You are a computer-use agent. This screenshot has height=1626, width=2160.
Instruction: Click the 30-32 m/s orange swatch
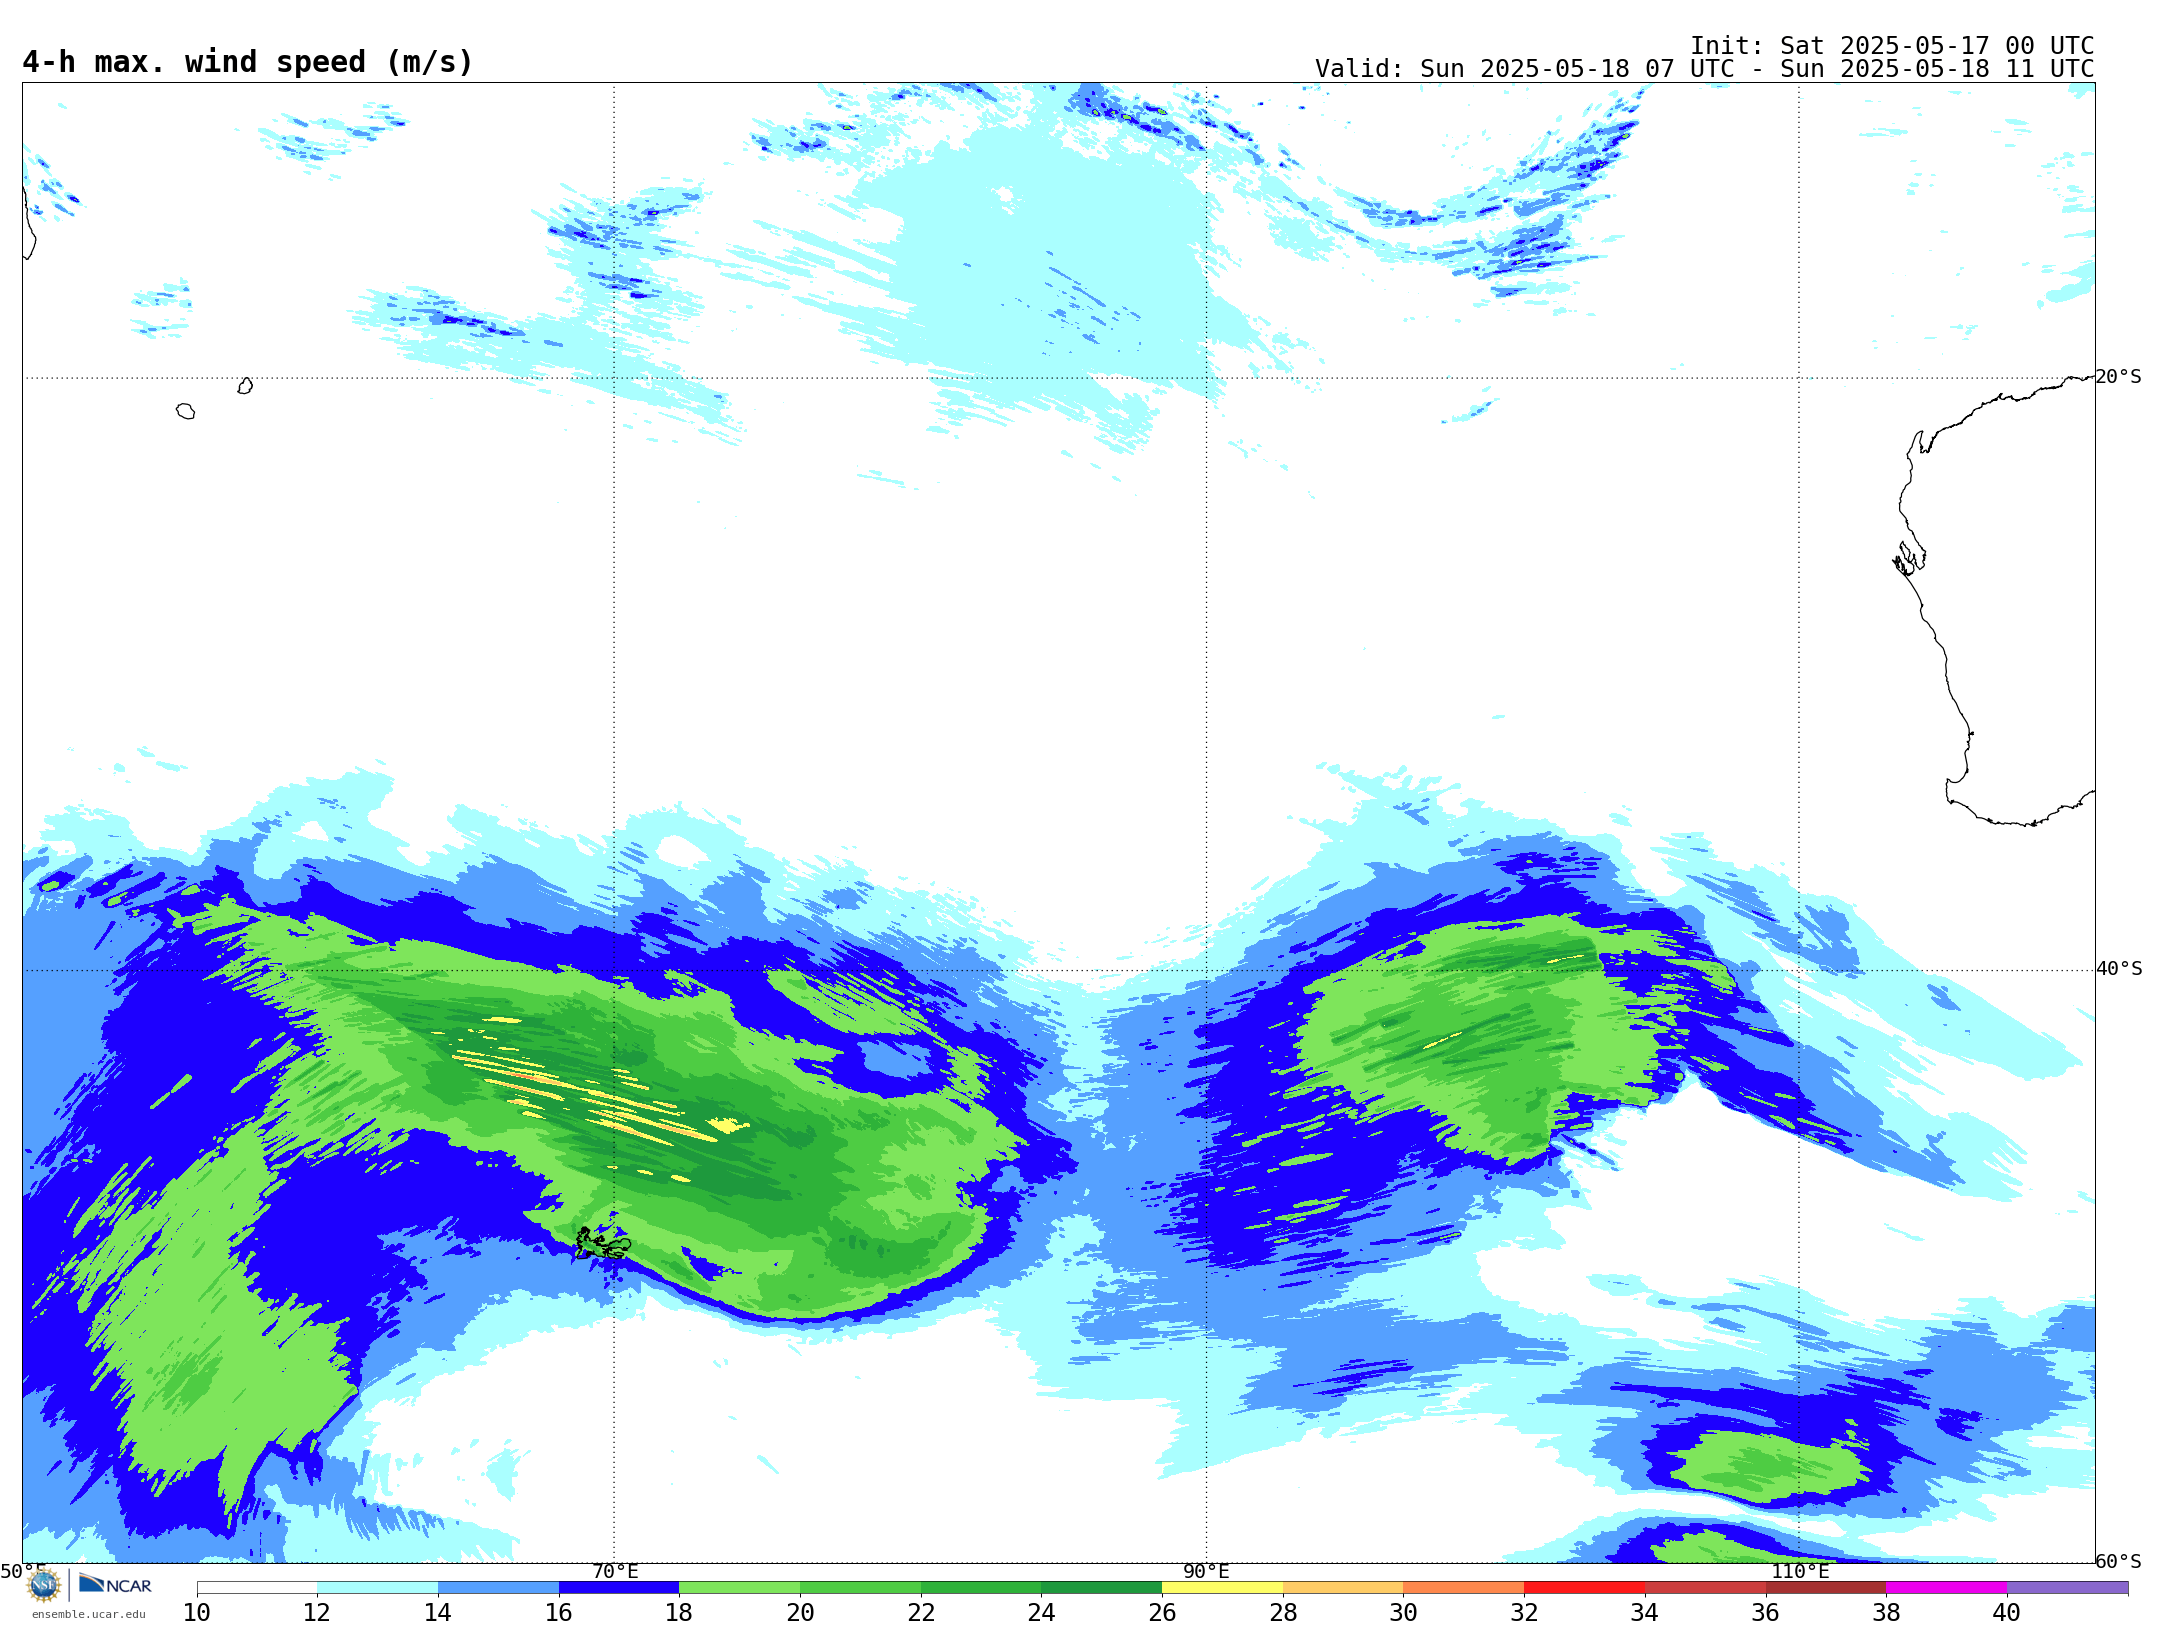1464,1588
